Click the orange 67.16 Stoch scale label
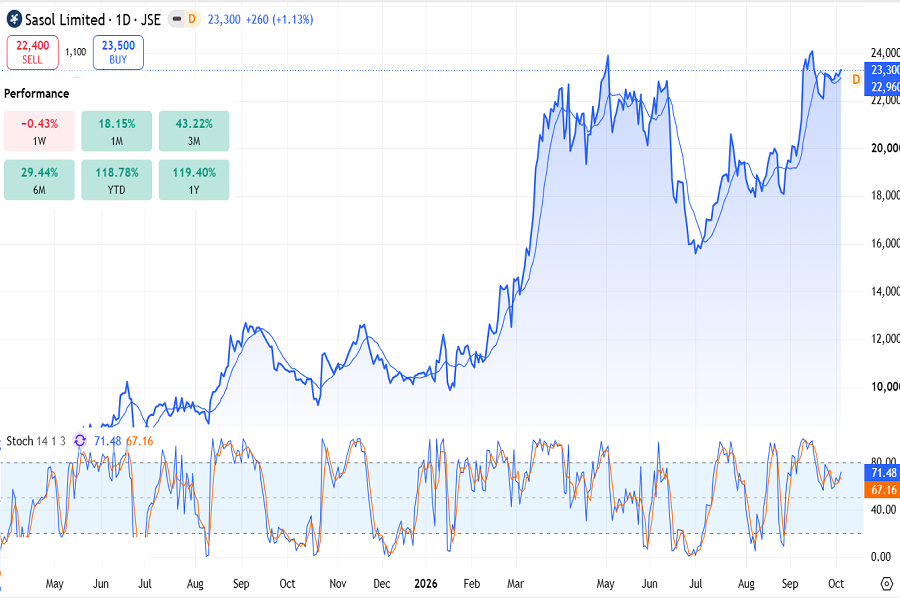The image size is (900, 600). [882, 490]
